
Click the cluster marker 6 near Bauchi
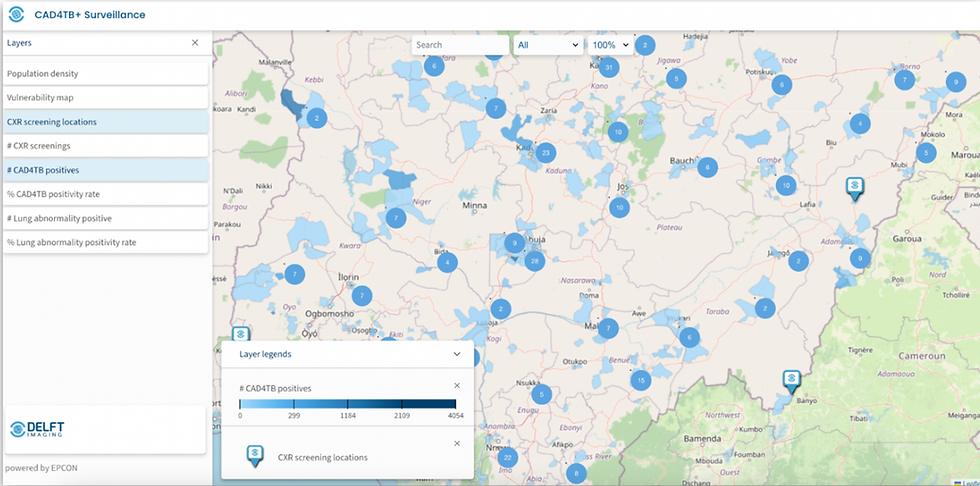[708, 167]
